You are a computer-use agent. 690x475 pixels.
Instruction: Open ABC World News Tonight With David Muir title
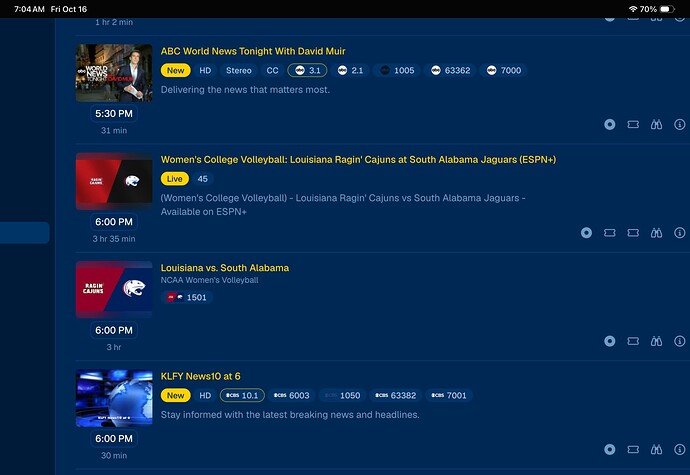(253, 51)
